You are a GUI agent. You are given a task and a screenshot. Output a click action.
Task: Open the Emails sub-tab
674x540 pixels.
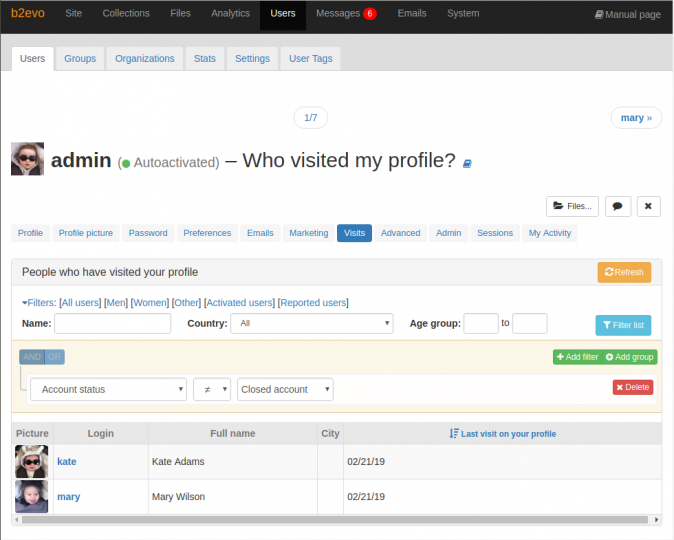click(x=260, y=233)
